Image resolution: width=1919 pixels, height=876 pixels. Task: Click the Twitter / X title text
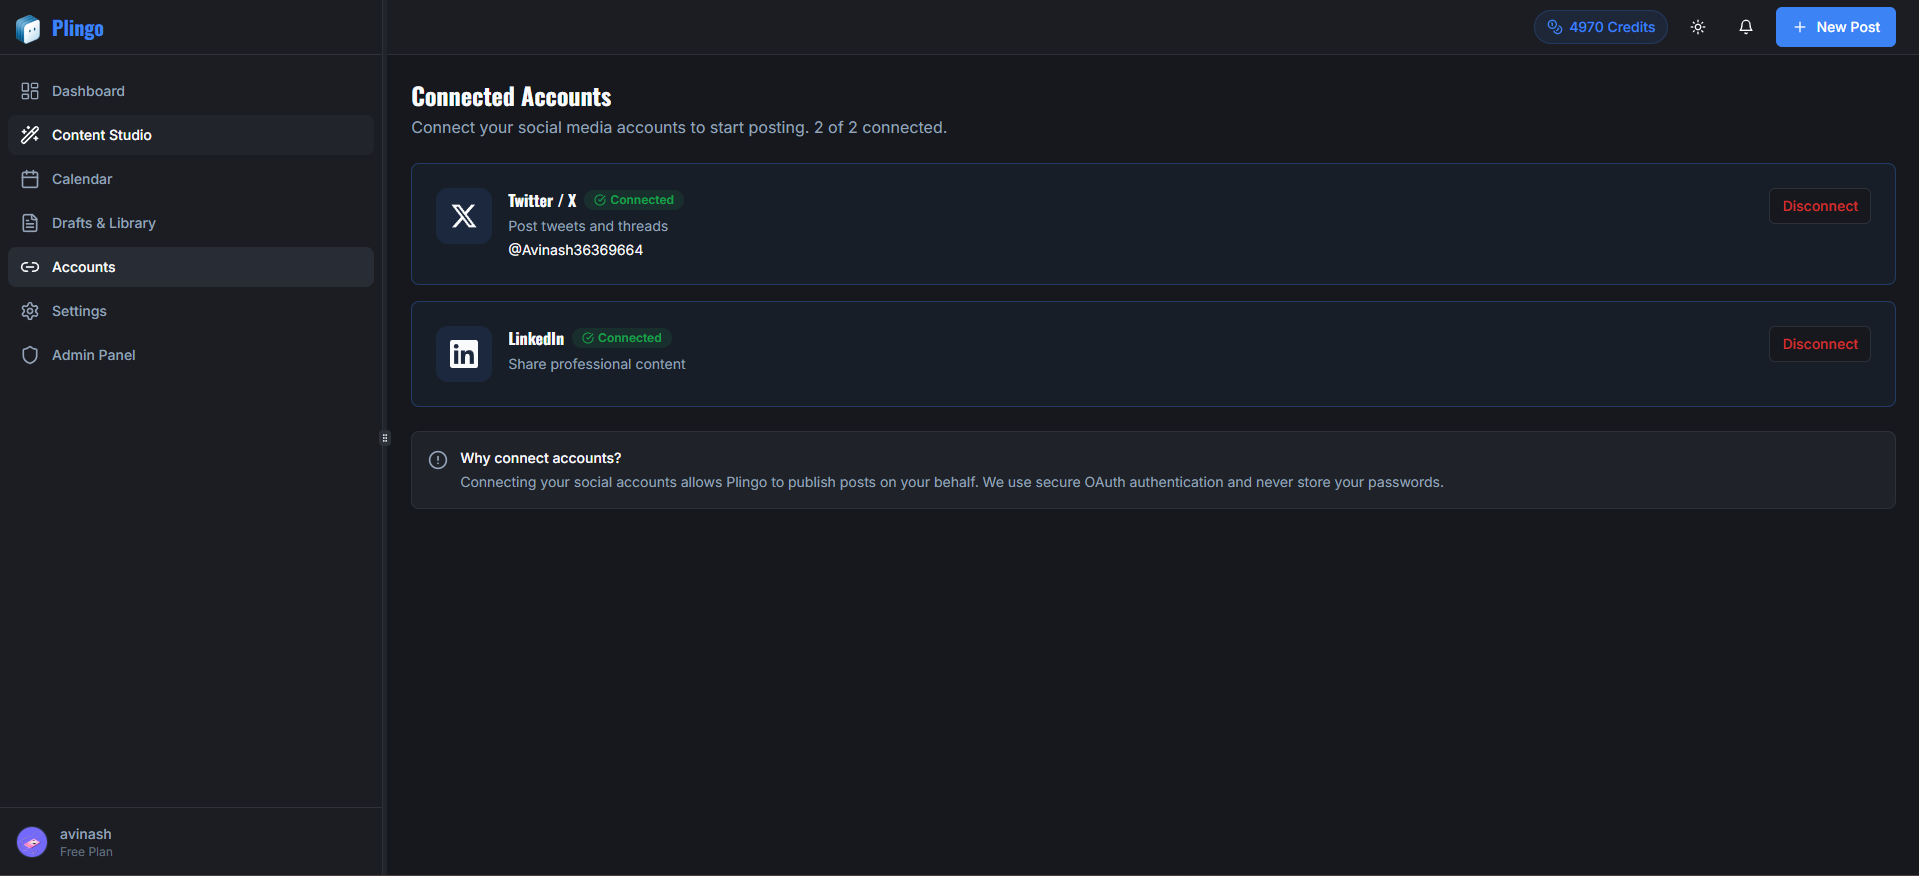point(542,201)
